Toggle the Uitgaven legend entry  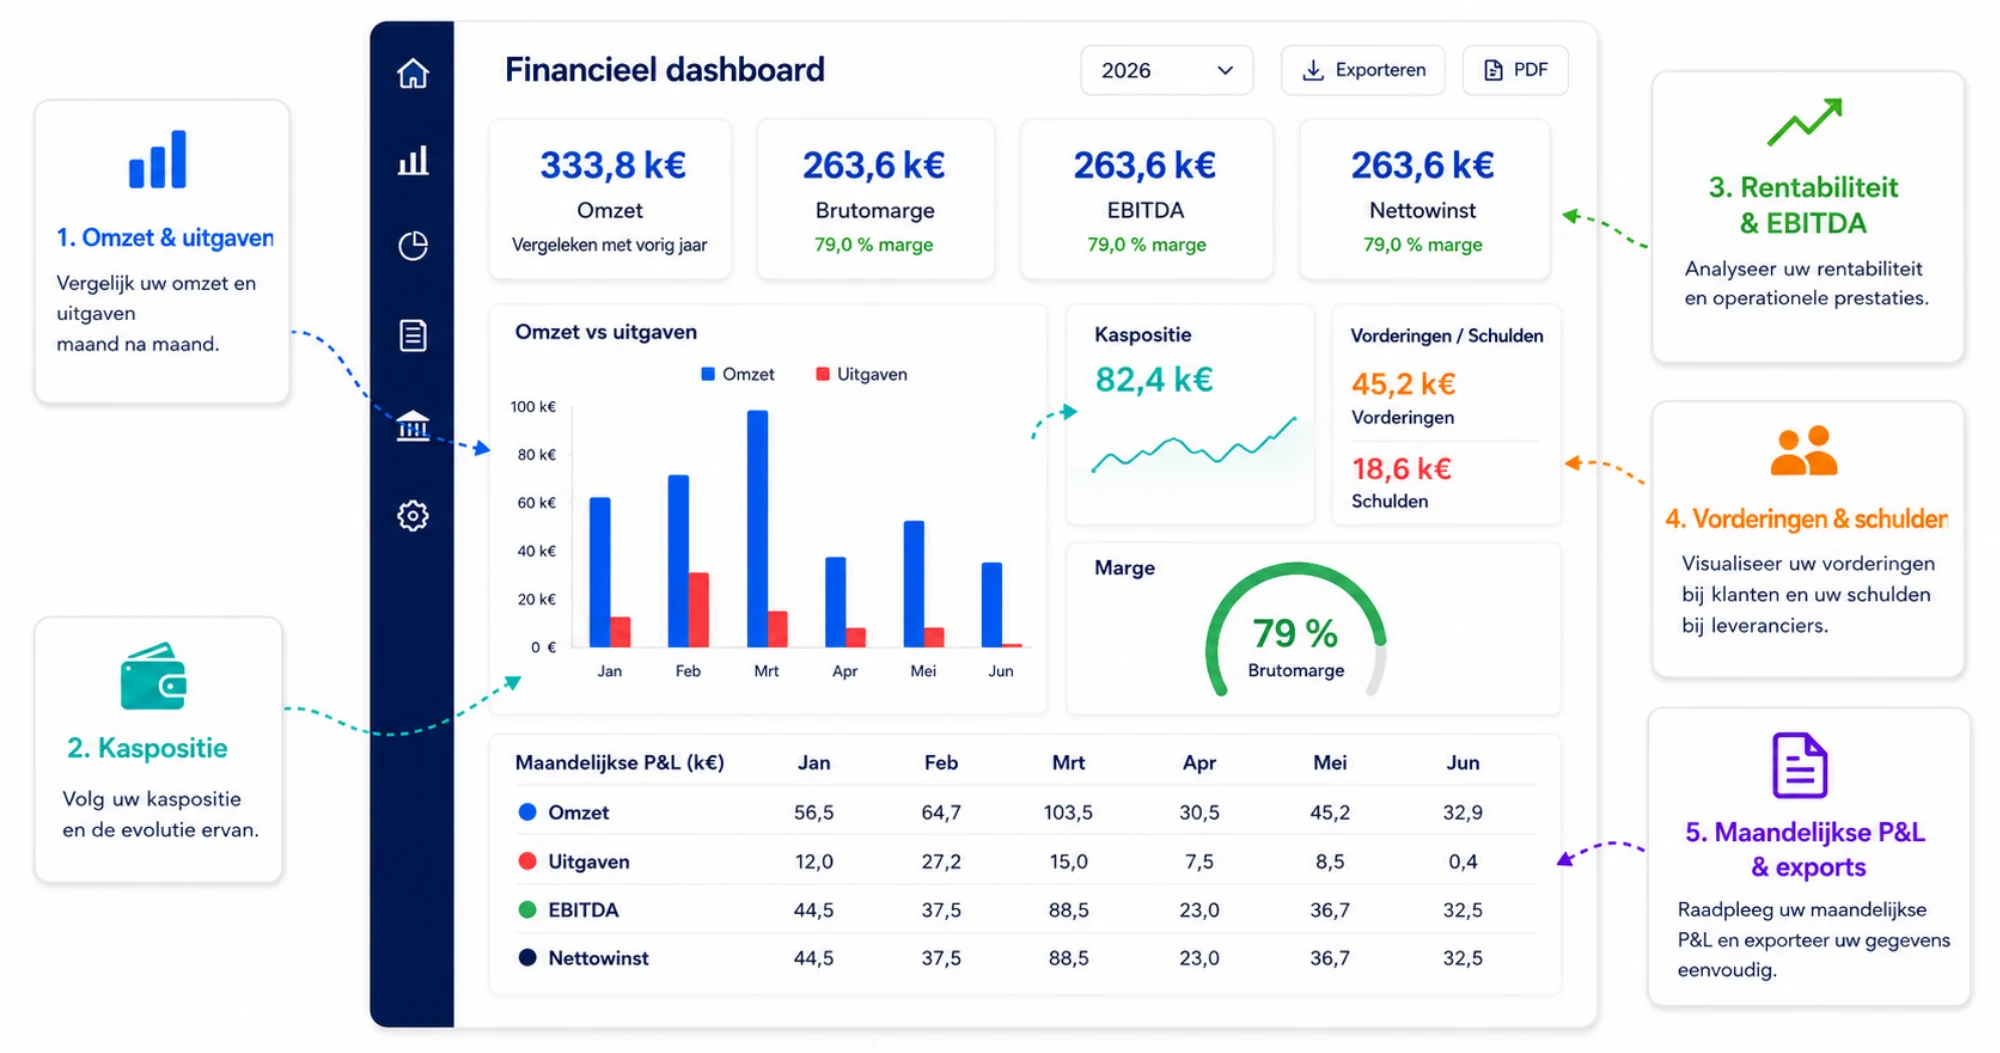pos(861,374)
